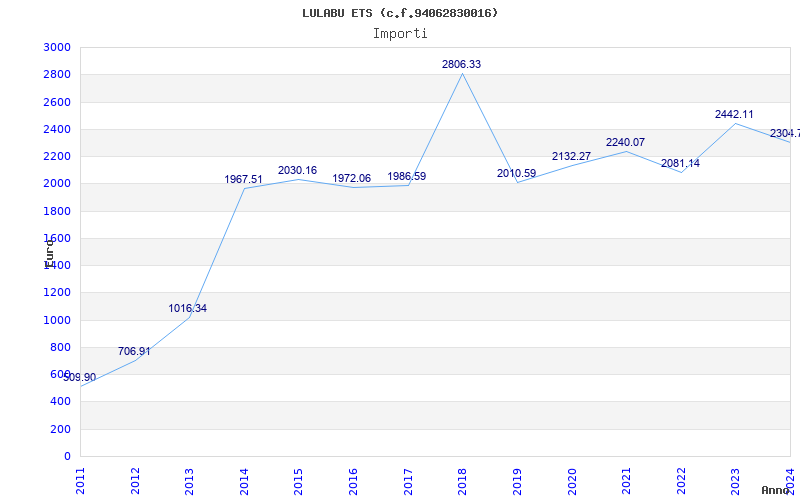800x500 pixels.
Task: Click the Euro vertical axis title
Action: coord(49,254)
